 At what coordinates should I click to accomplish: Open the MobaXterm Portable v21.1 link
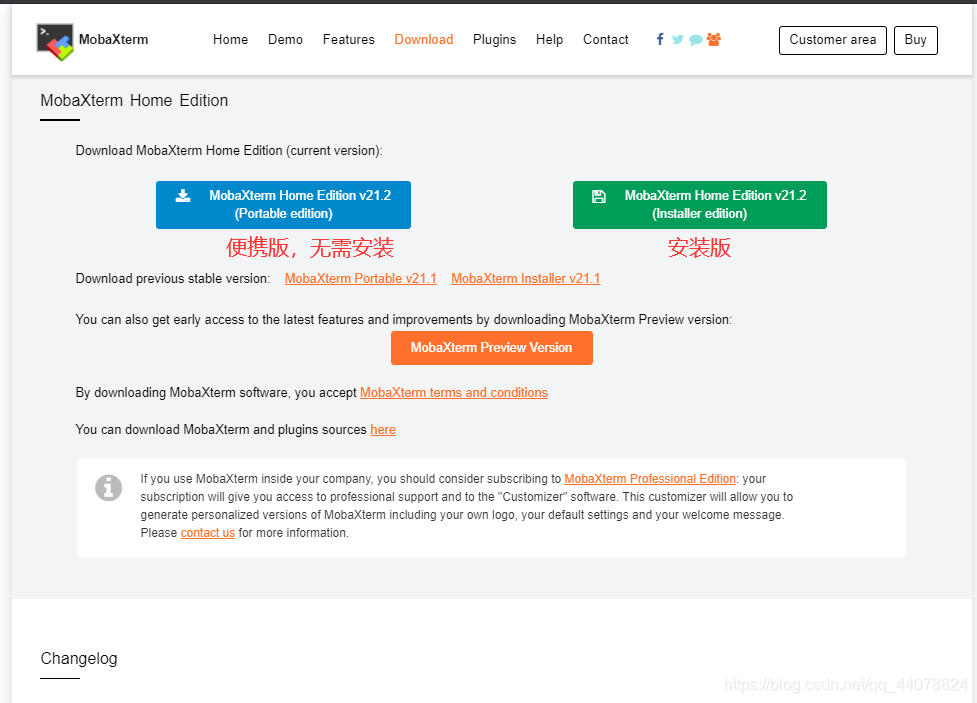360,278
